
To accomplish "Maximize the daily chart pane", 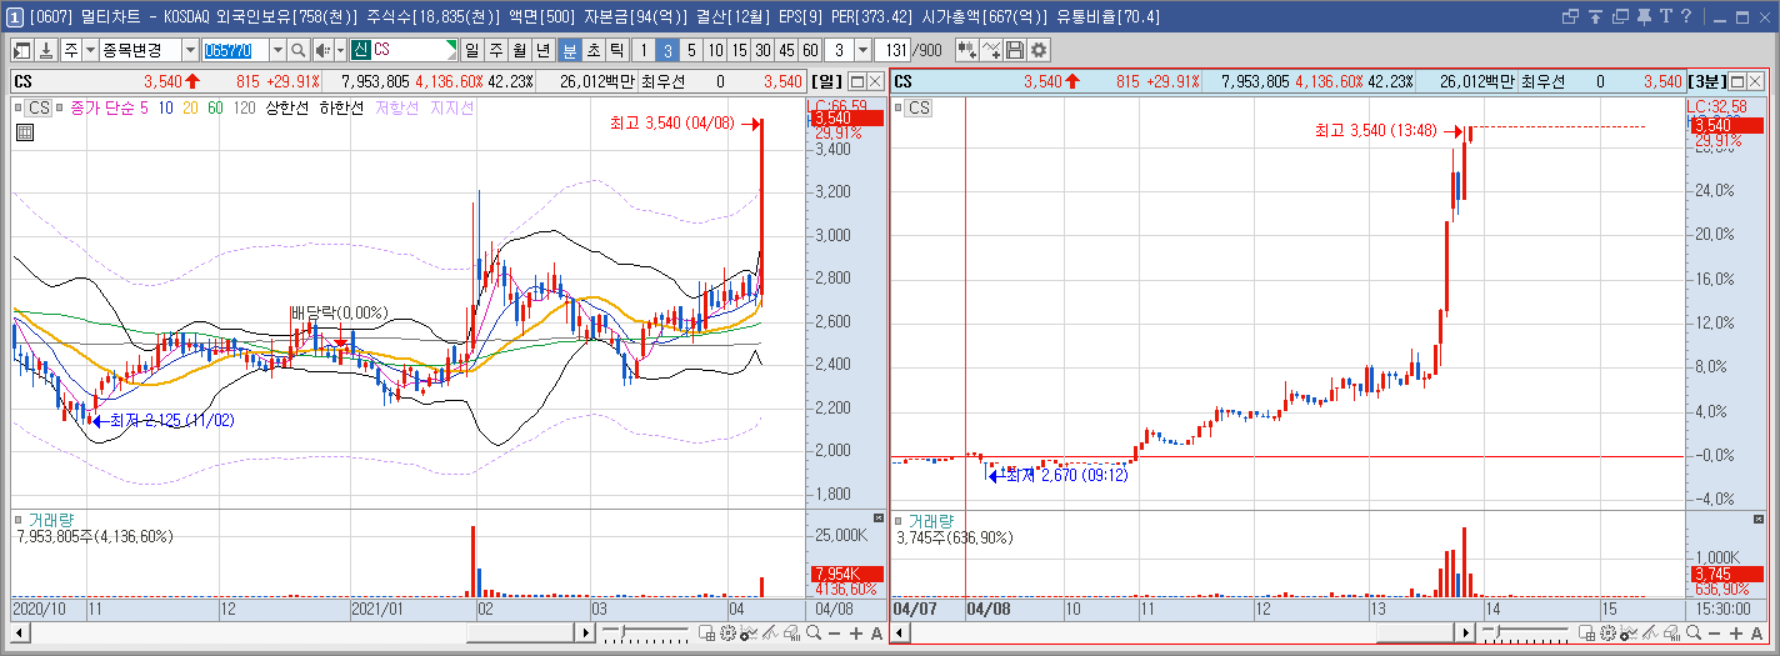I will [x=857, y=82].
